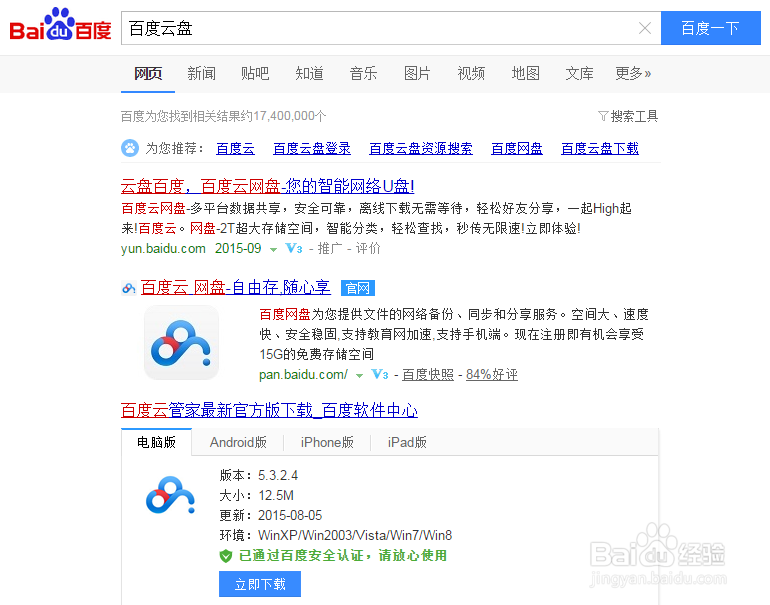The height and width of the screenshot is (605, 770).
Task: Click the 百度一下 search button
Action: click(711, 28)
